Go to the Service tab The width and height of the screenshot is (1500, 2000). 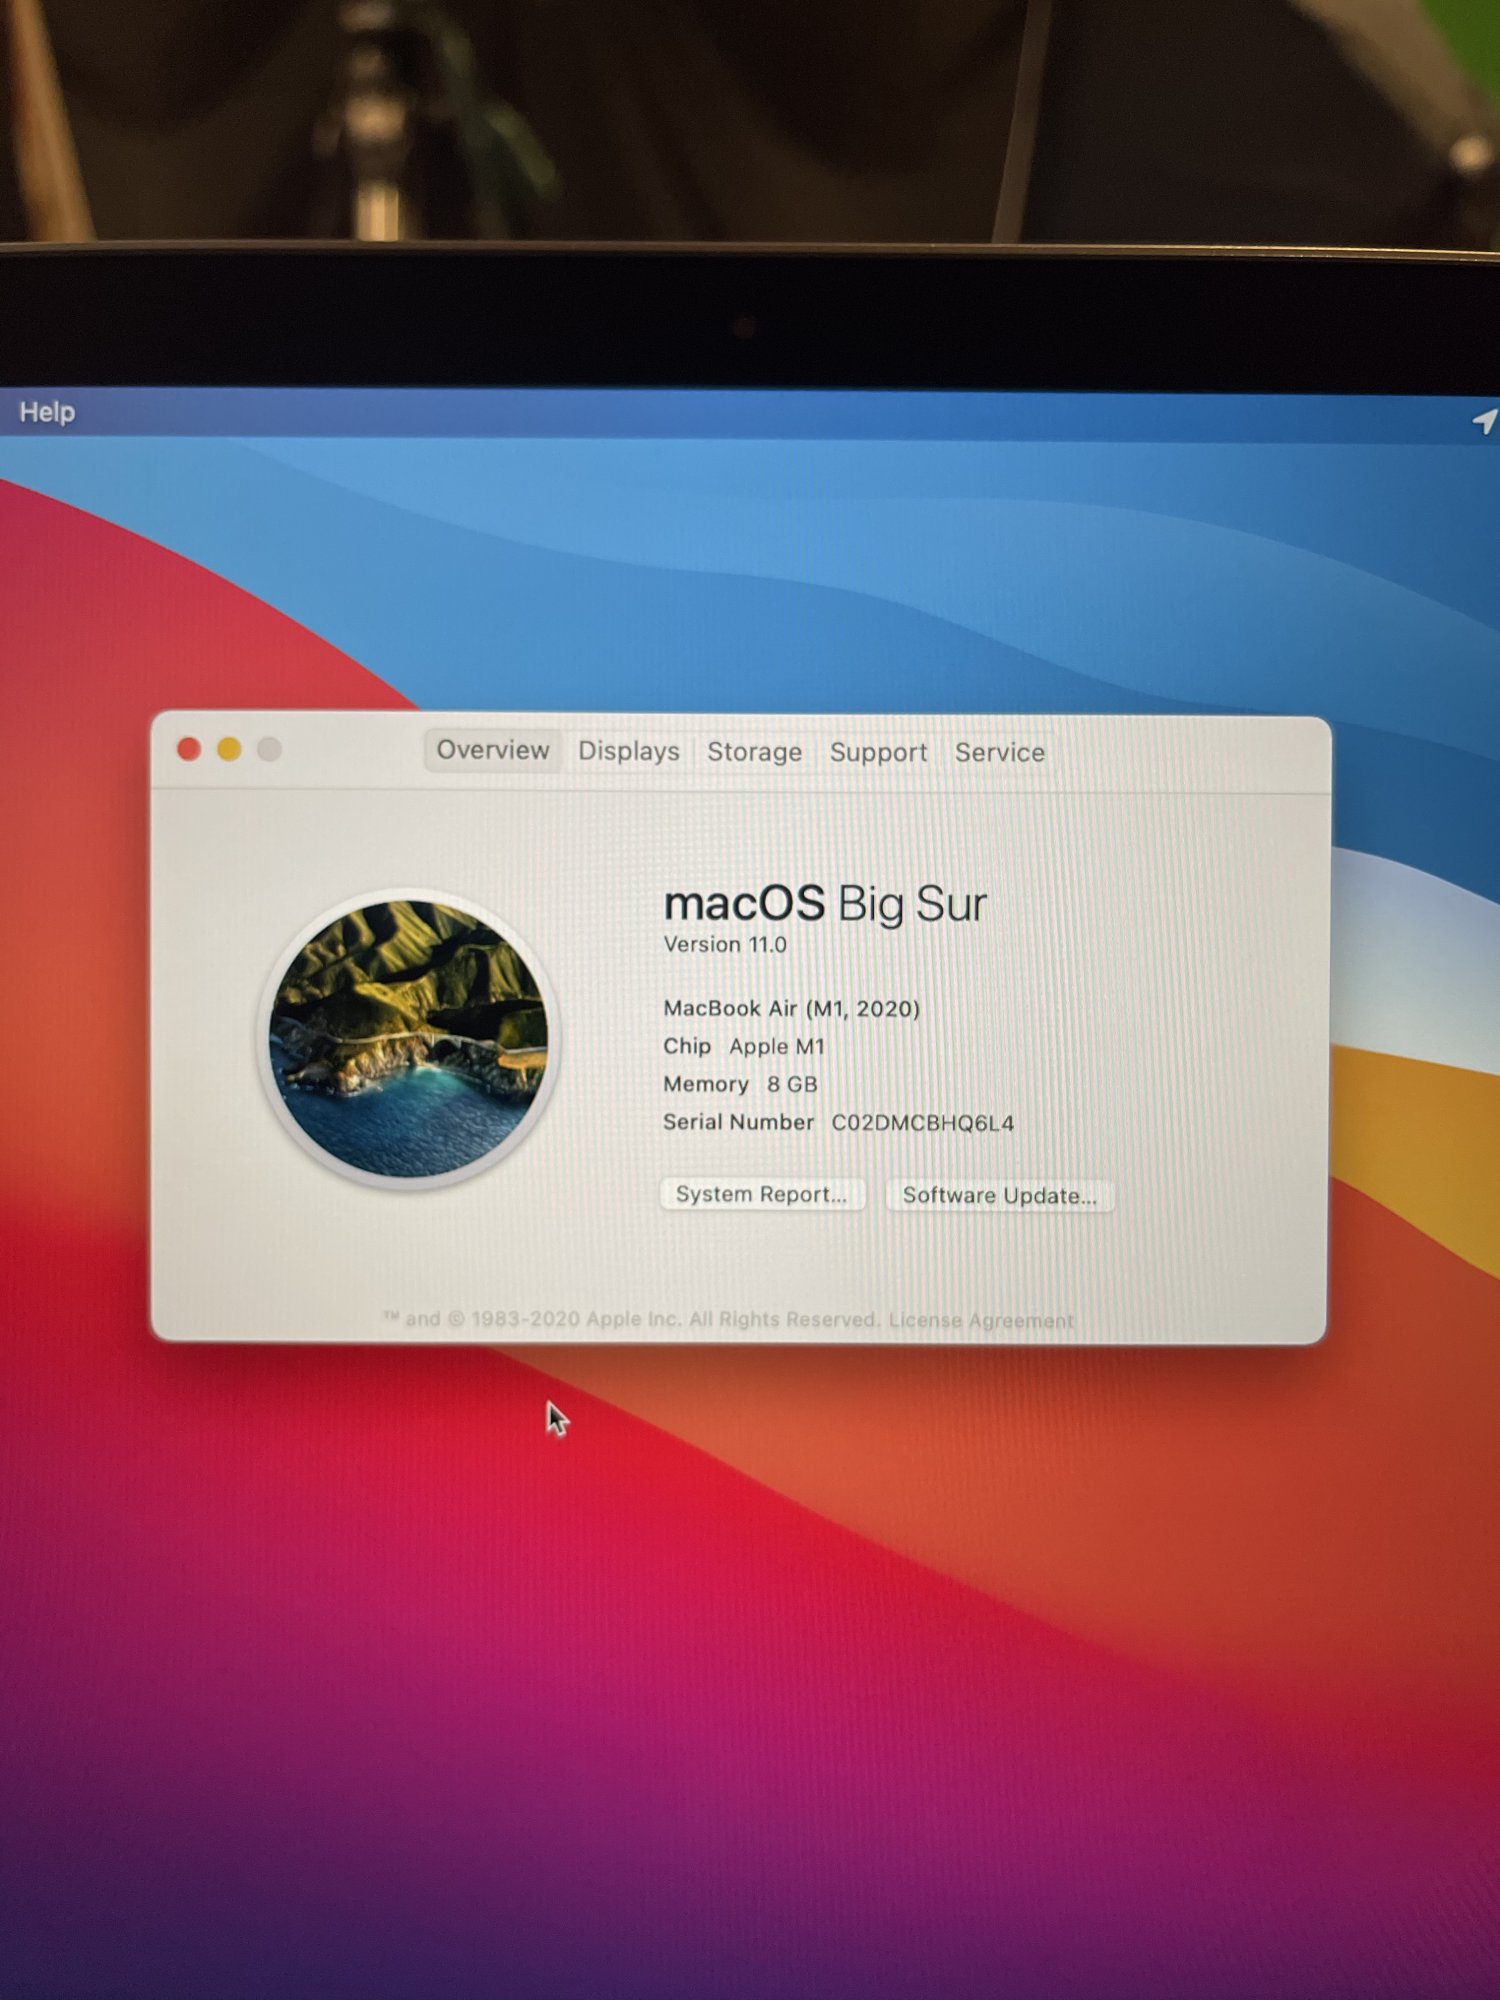(x=999, y=753)
